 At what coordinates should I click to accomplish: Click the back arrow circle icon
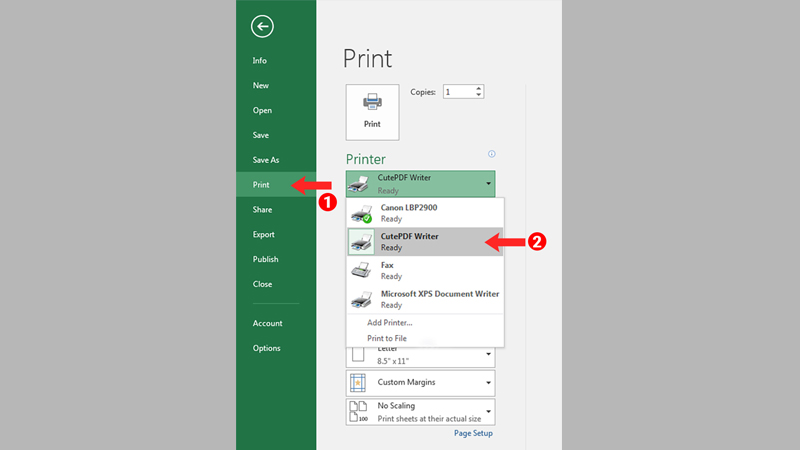click(263, 27)
